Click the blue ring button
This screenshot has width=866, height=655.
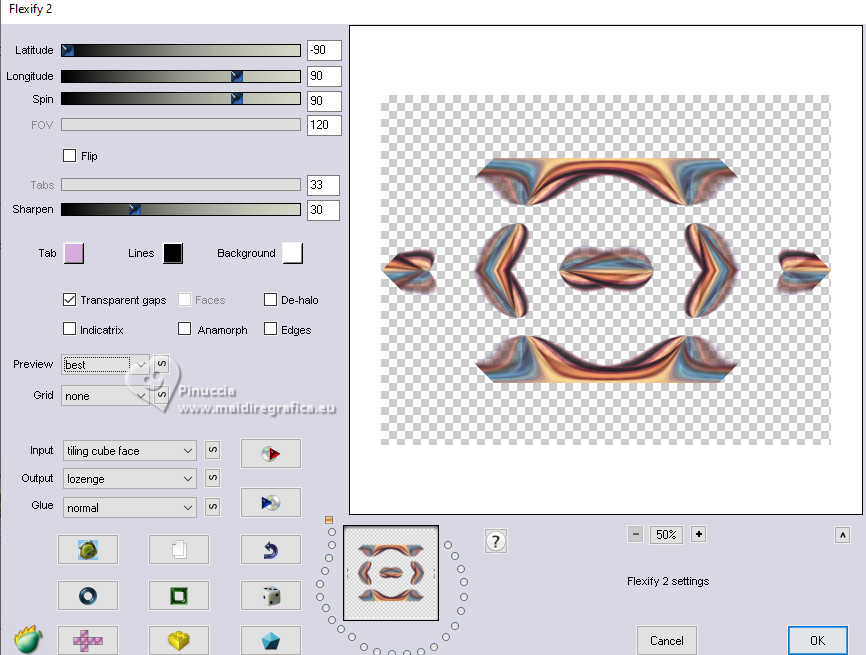88,595
